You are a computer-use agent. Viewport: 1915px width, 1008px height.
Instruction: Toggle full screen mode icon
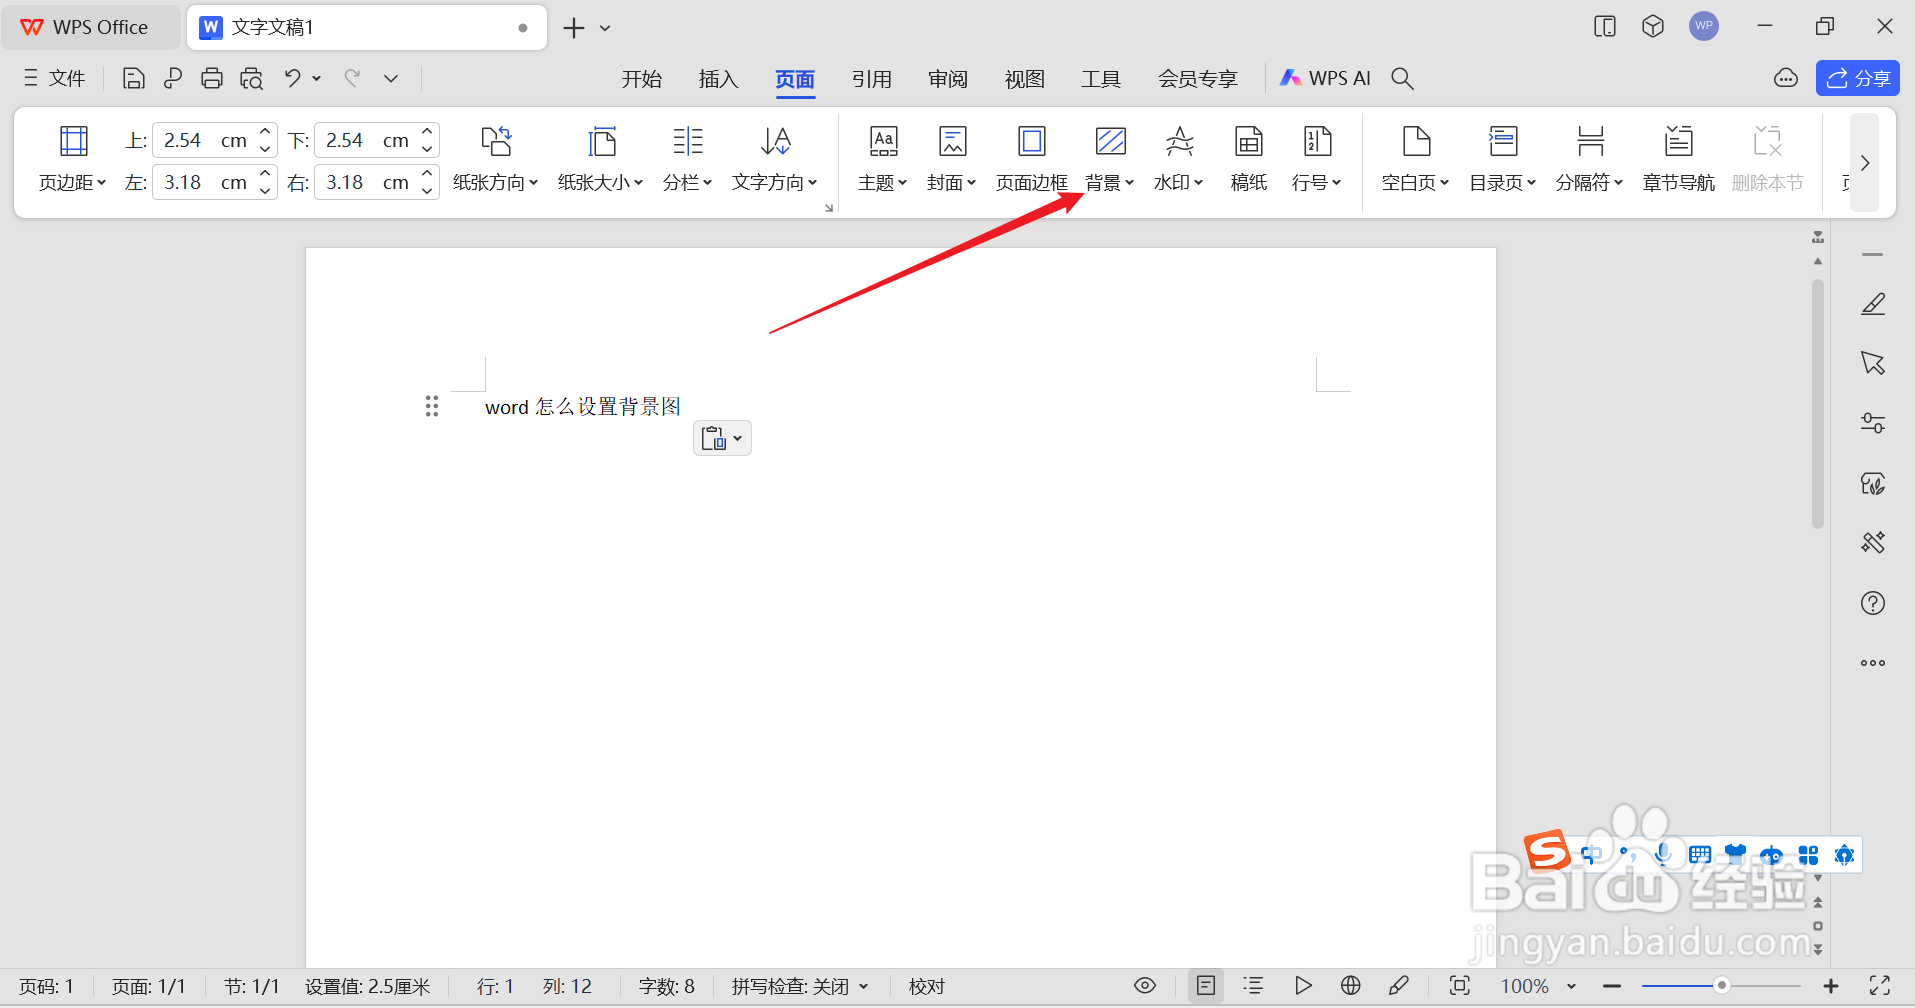click(1880, 986)
